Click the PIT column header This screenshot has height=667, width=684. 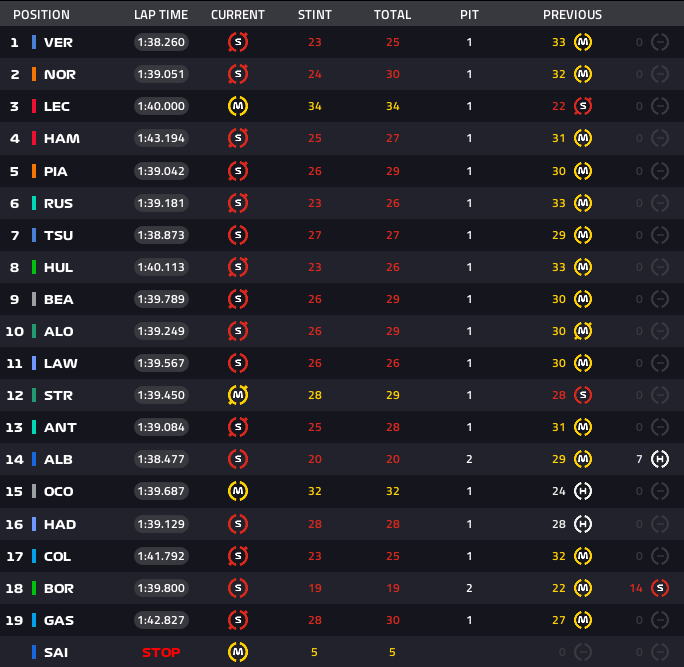click(x=469, y=15)
